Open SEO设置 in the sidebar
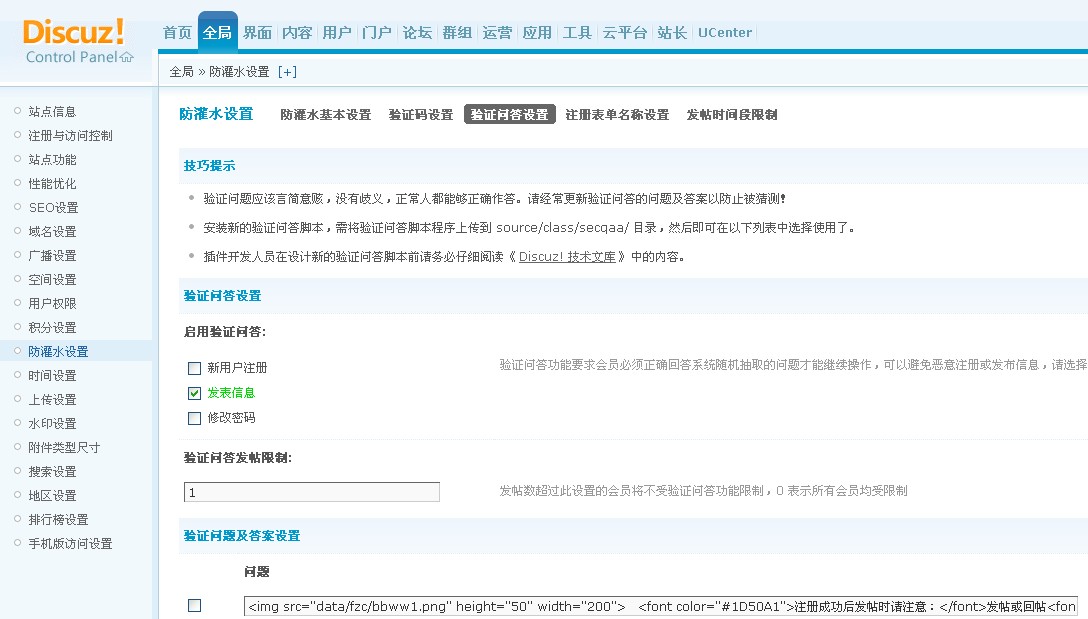Viewport: 1088px width, 619px height. point(53,208)
